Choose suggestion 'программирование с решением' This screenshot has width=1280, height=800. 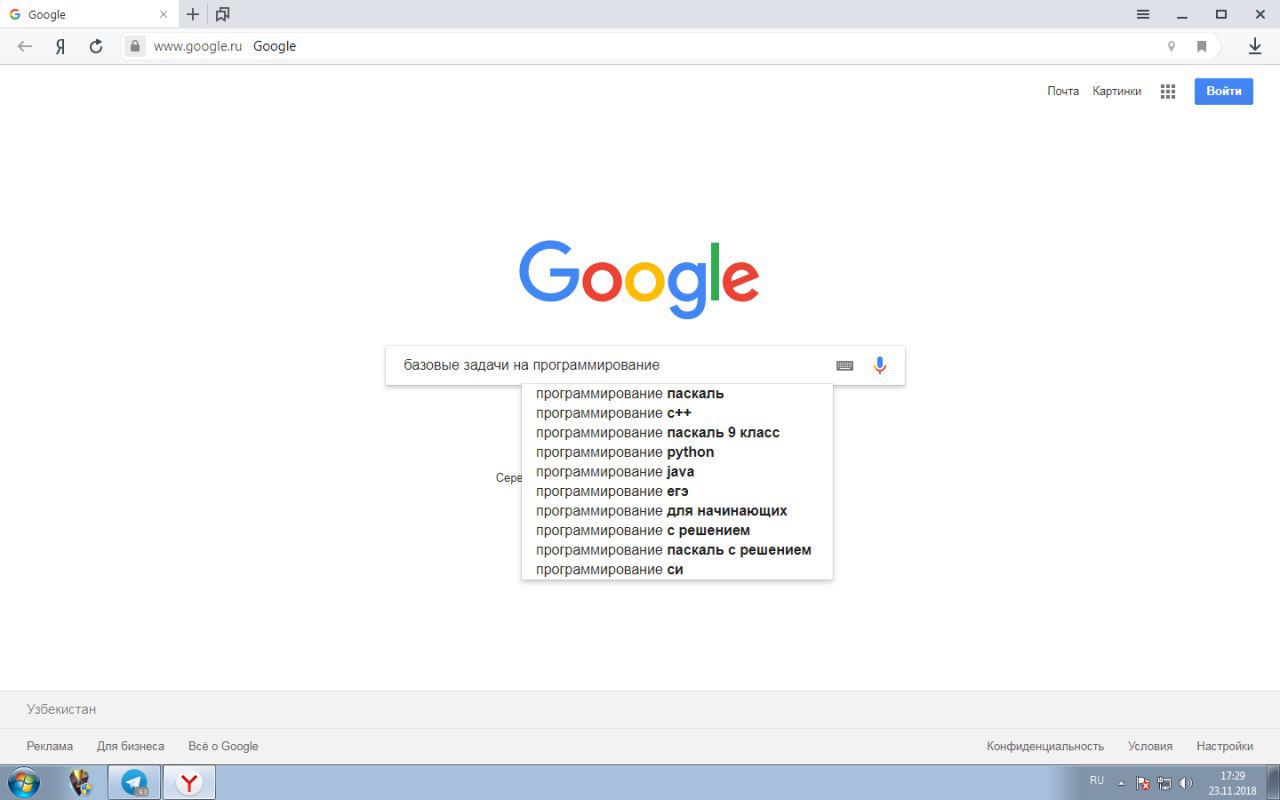click(677, 530)
